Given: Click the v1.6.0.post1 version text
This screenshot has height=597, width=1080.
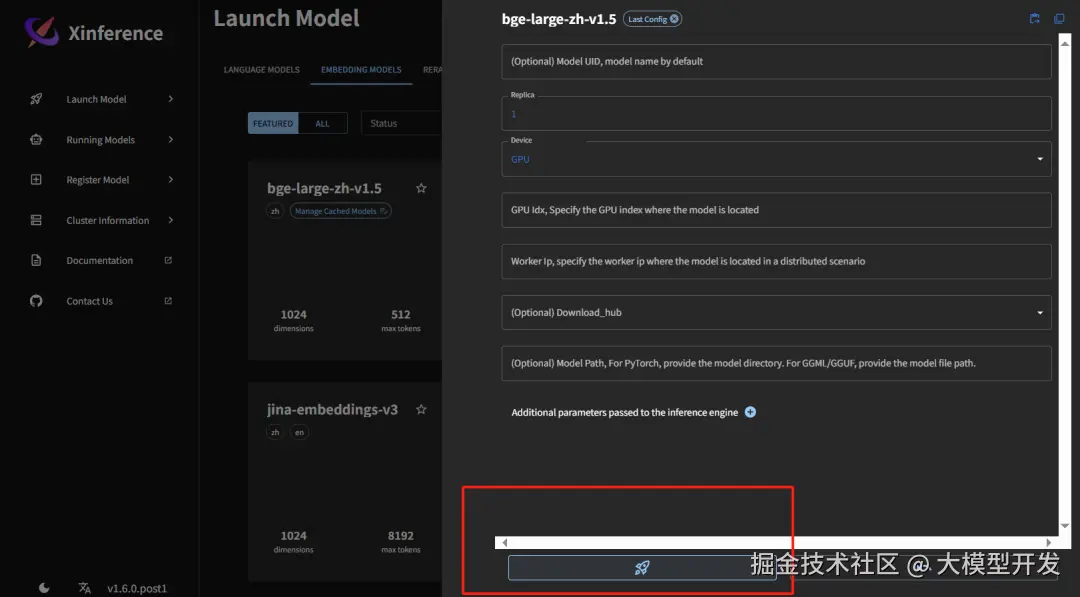Looking at the screenshot, I should click(137, 588).
